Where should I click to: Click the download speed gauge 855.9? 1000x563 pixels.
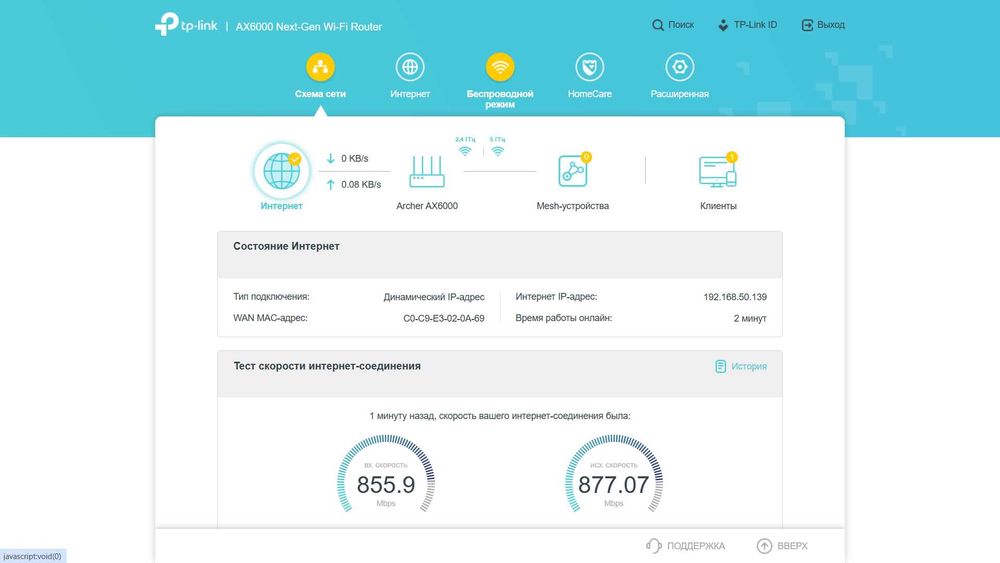386,474
